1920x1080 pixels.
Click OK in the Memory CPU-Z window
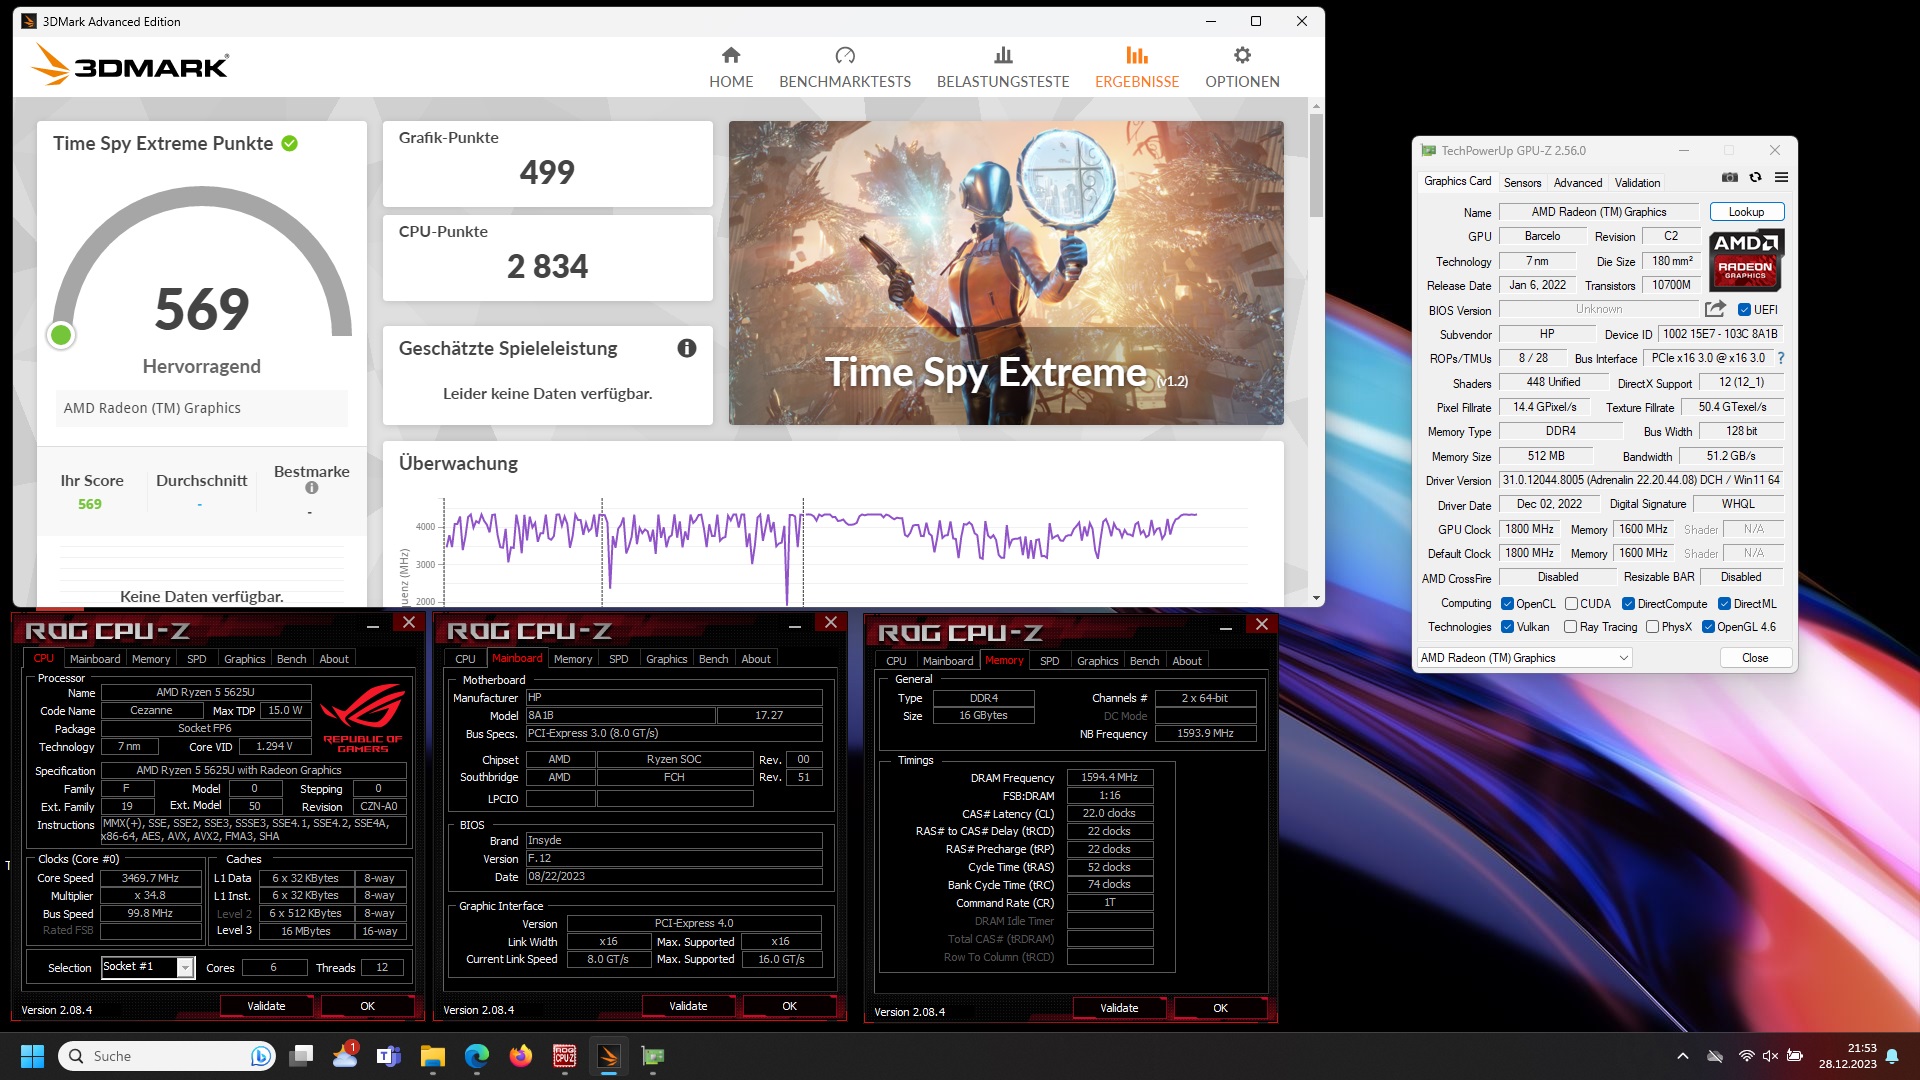point(1220,1008)
